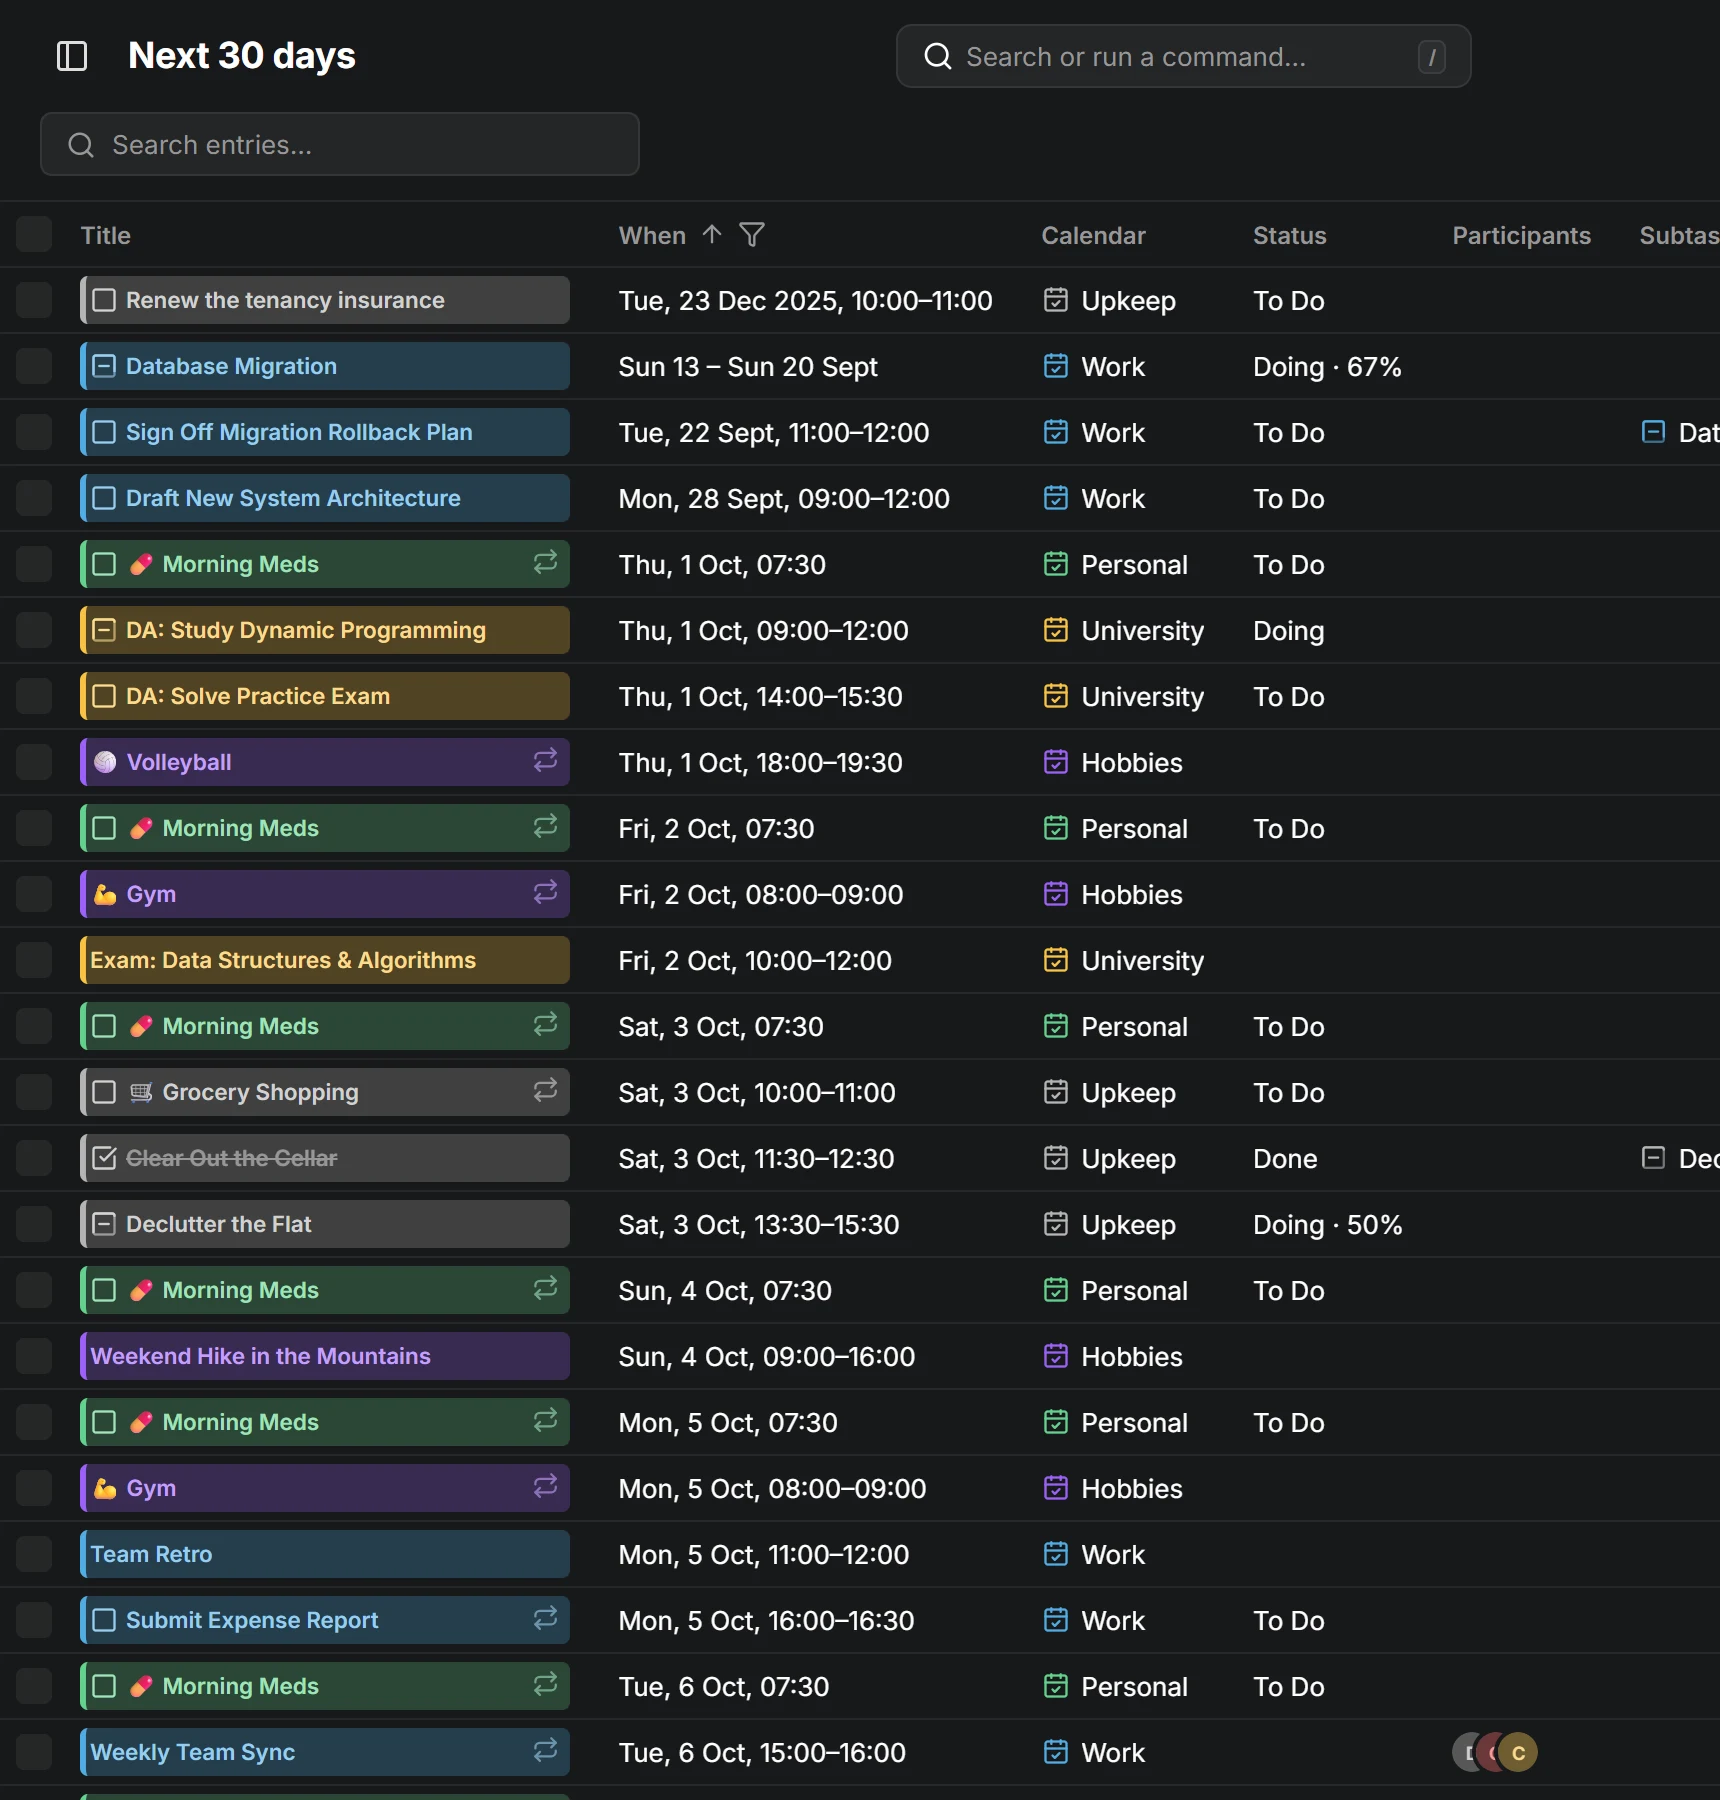Select all rows with the header checkbox
Image resolution: width=1720 pixels, height=1800 pixels.
(x=34, y=234)
